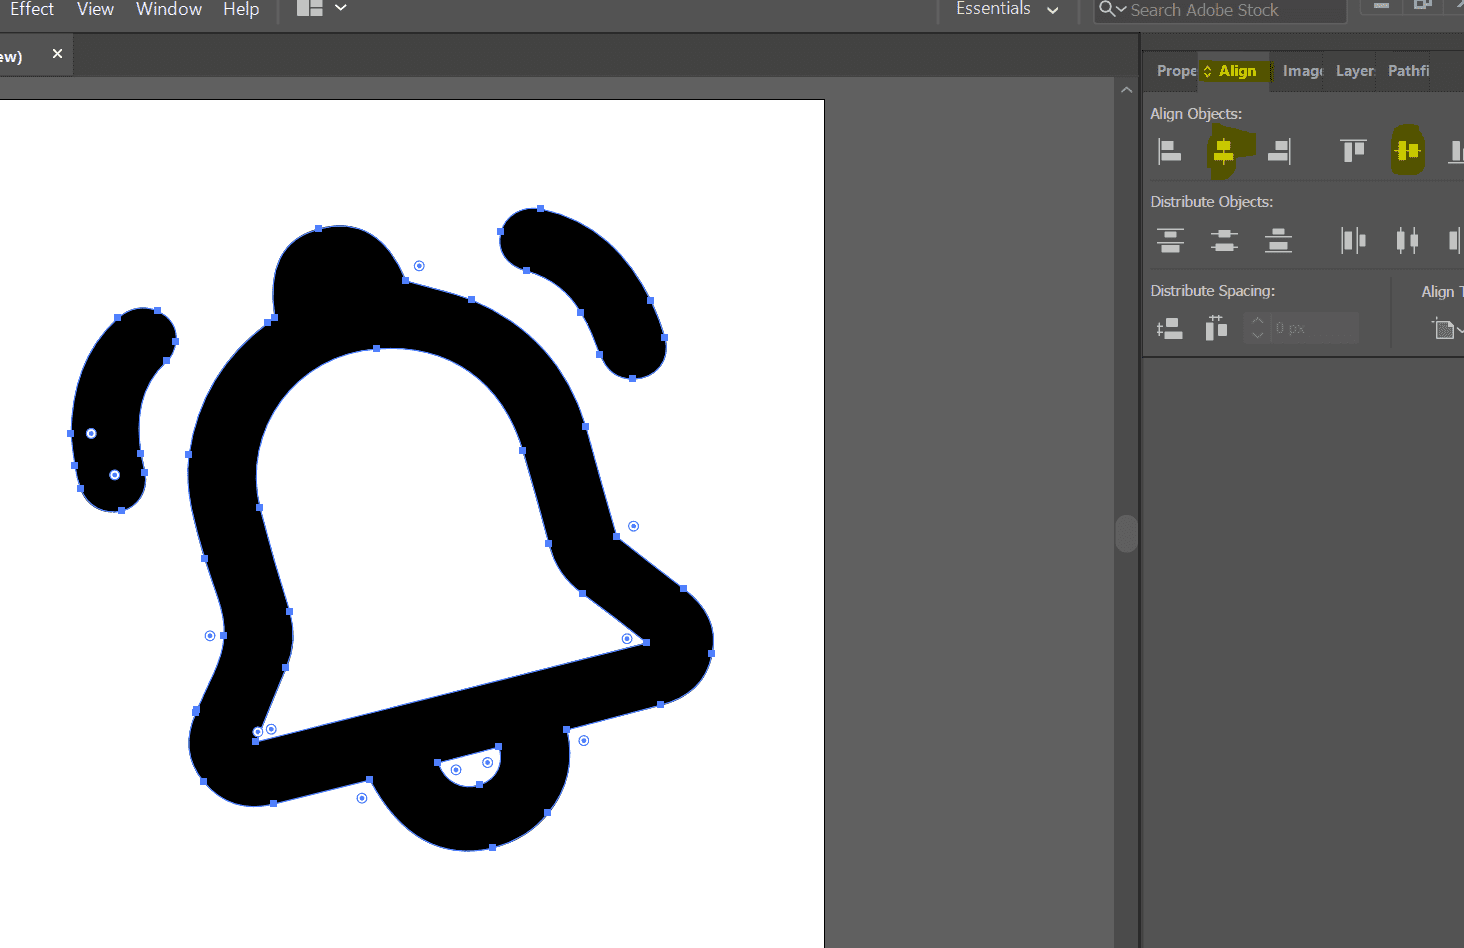Open the Align To dropdown

click(1447, 328)
